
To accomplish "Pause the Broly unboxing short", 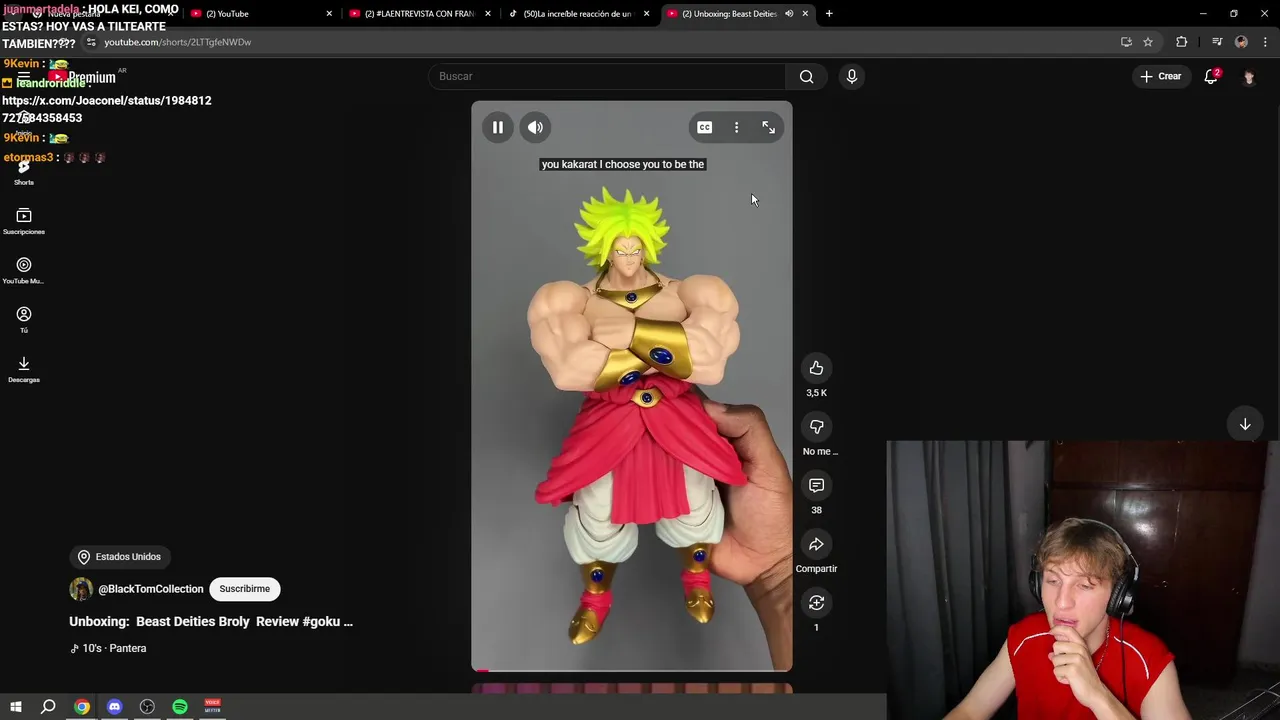I will click(497, 127).
